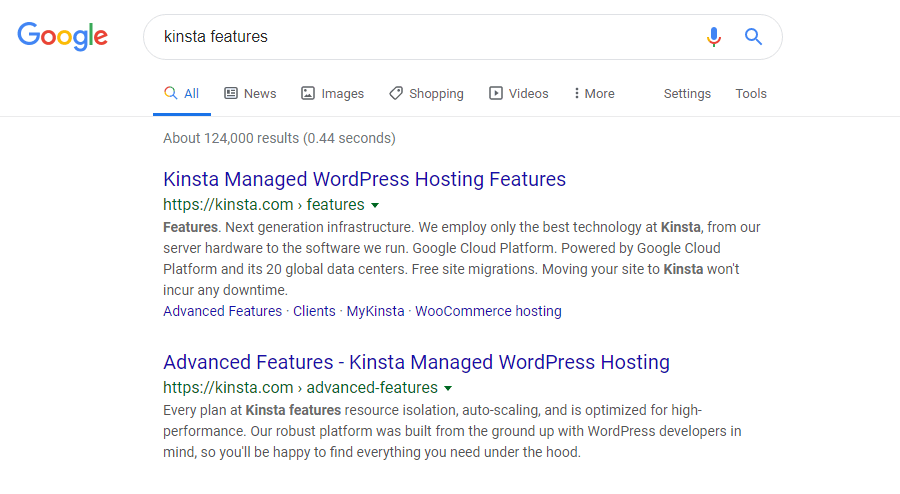Expand the More menu

coord(594,94)
